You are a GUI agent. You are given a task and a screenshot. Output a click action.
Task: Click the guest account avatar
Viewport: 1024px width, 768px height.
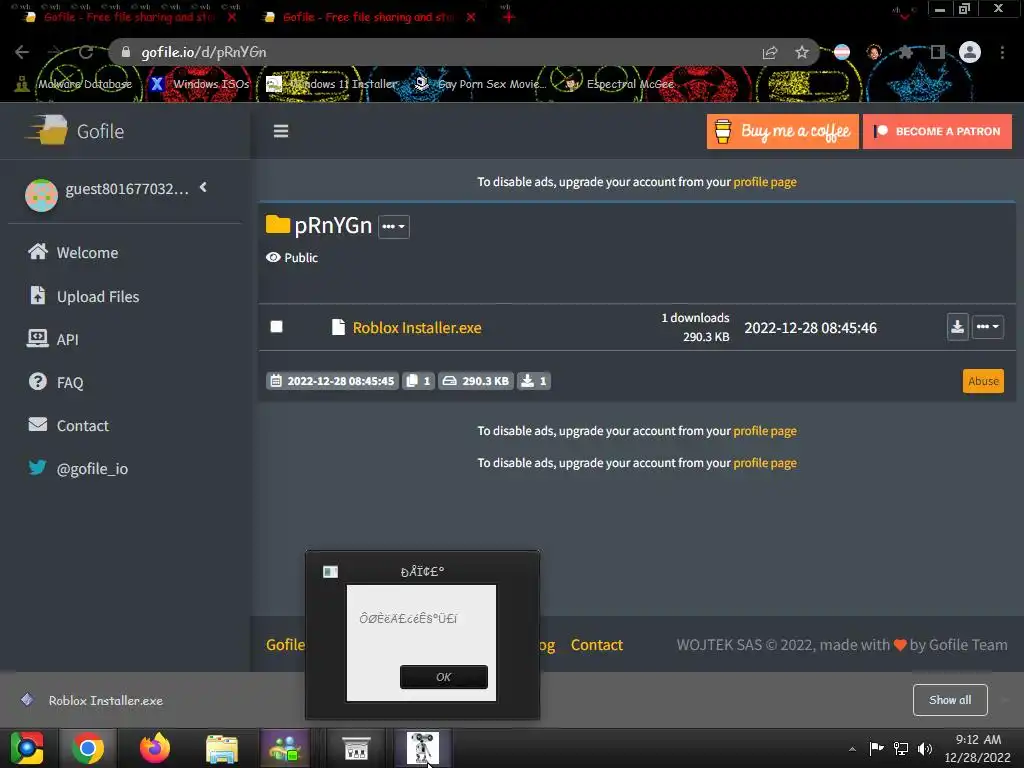pos(41,195)
